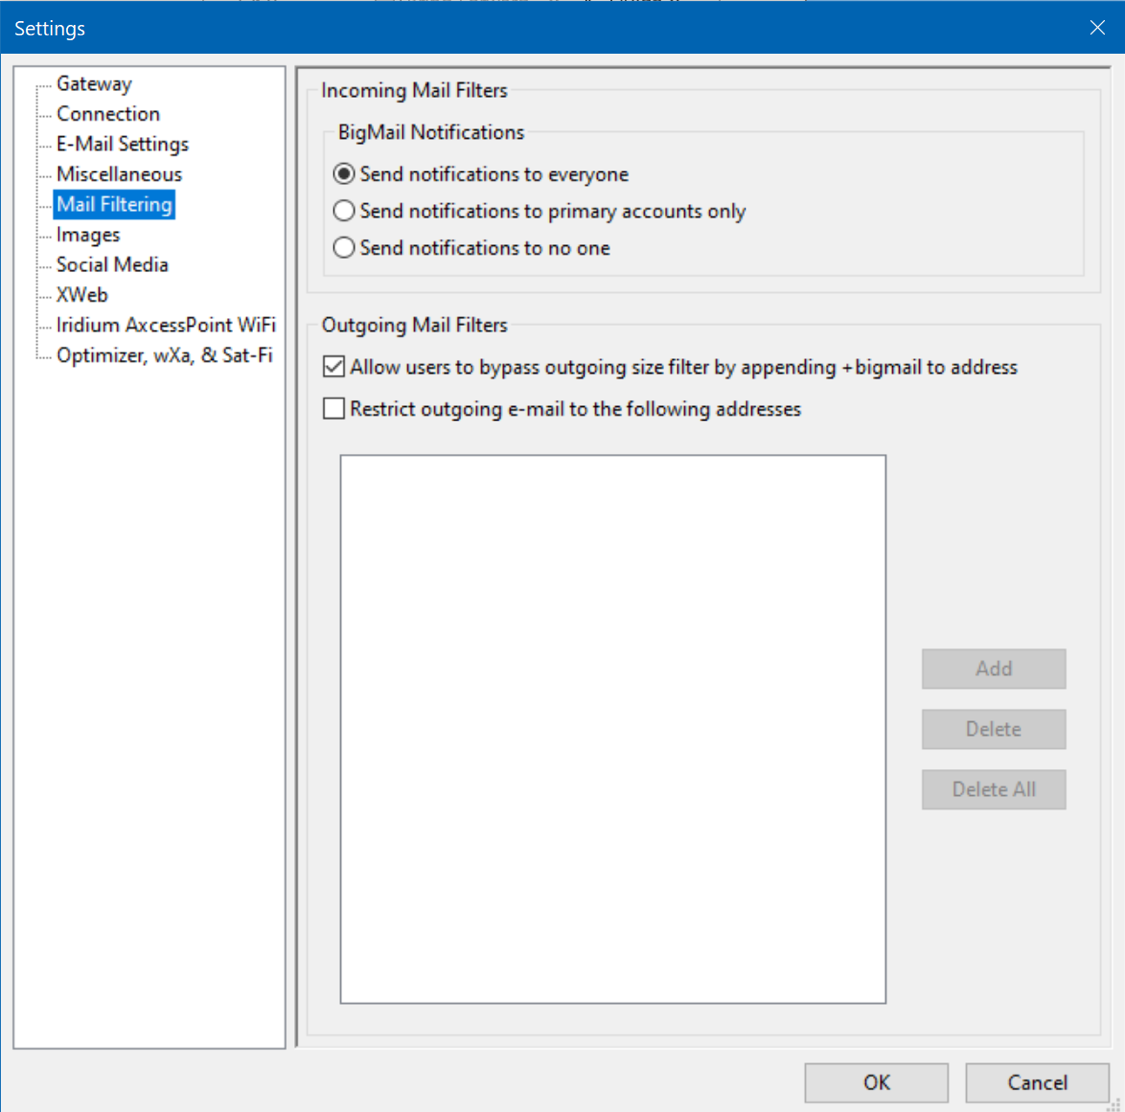Select Connection in the settings tree
Image resolution: width=1125 pixels, height=1112 pixels.
108,114
